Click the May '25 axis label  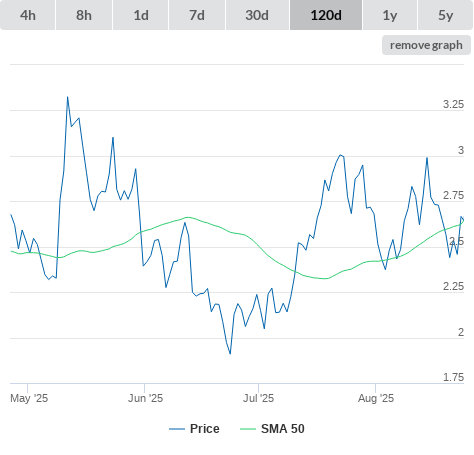click(29, 398)
